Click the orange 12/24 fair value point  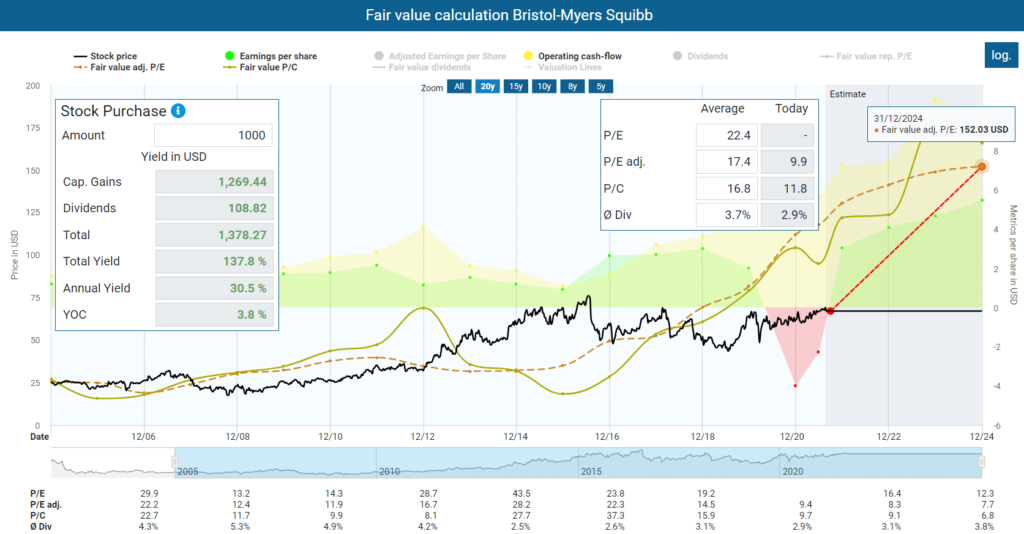(982, 166)
